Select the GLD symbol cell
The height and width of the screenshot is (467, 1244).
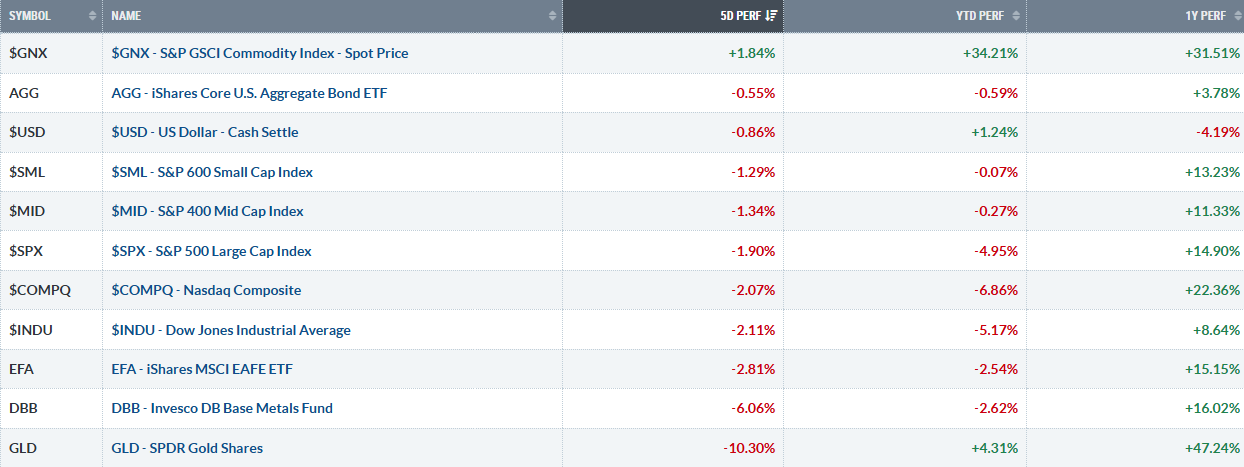pos(22,448)
